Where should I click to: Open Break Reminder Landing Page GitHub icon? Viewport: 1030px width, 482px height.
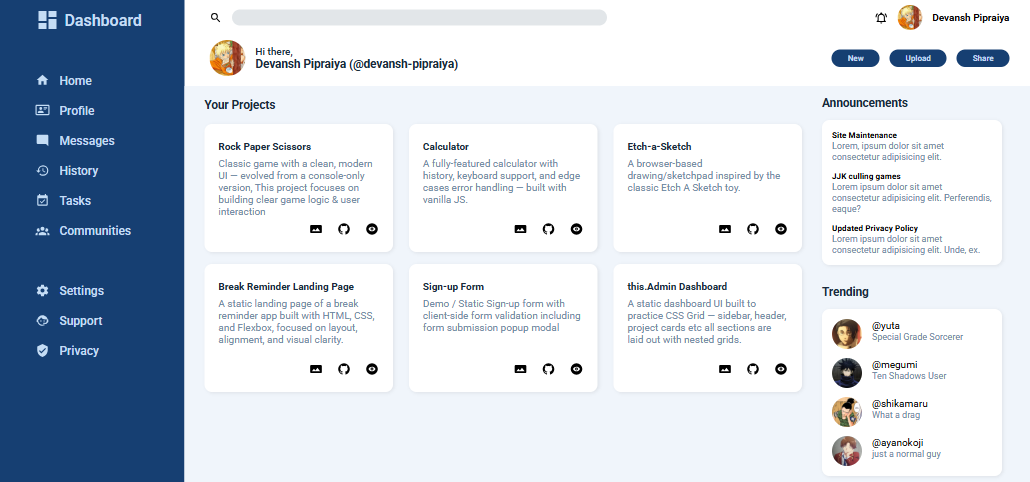tap(344, 369)
